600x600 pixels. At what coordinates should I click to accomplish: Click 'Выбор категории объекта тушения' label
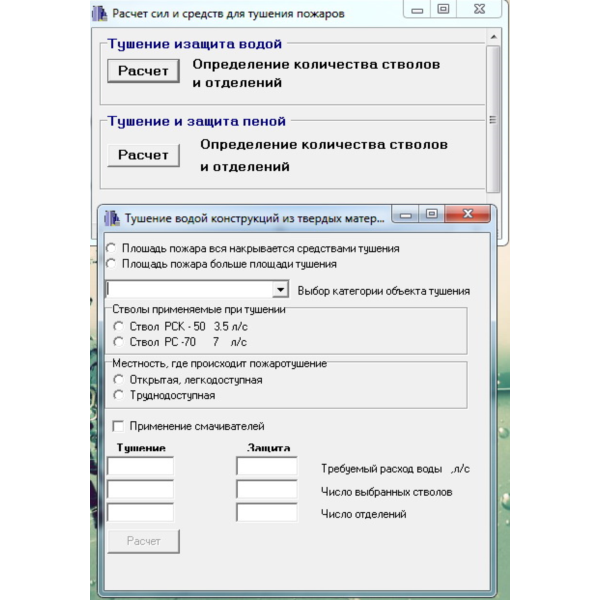point(384,291)
